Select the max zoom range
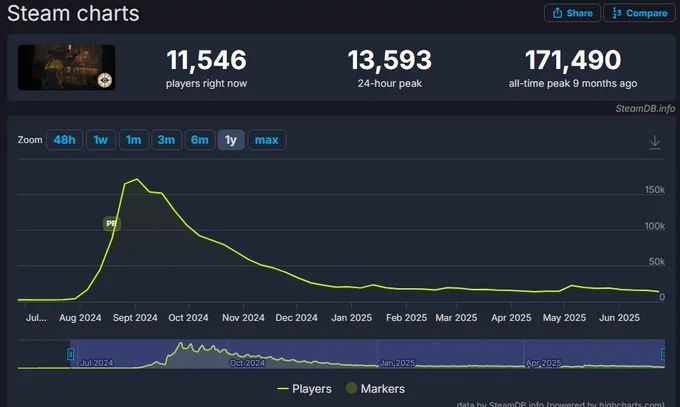 267,140
